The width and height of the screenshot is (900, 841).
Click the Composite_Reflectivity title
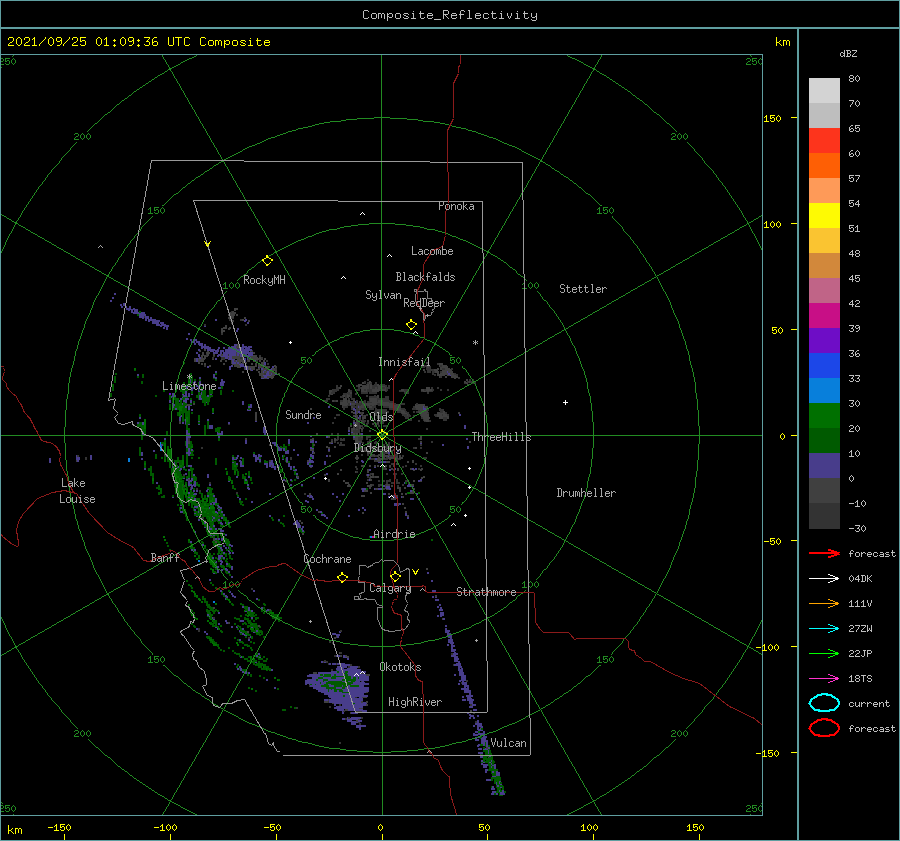(x=450, y=15)
